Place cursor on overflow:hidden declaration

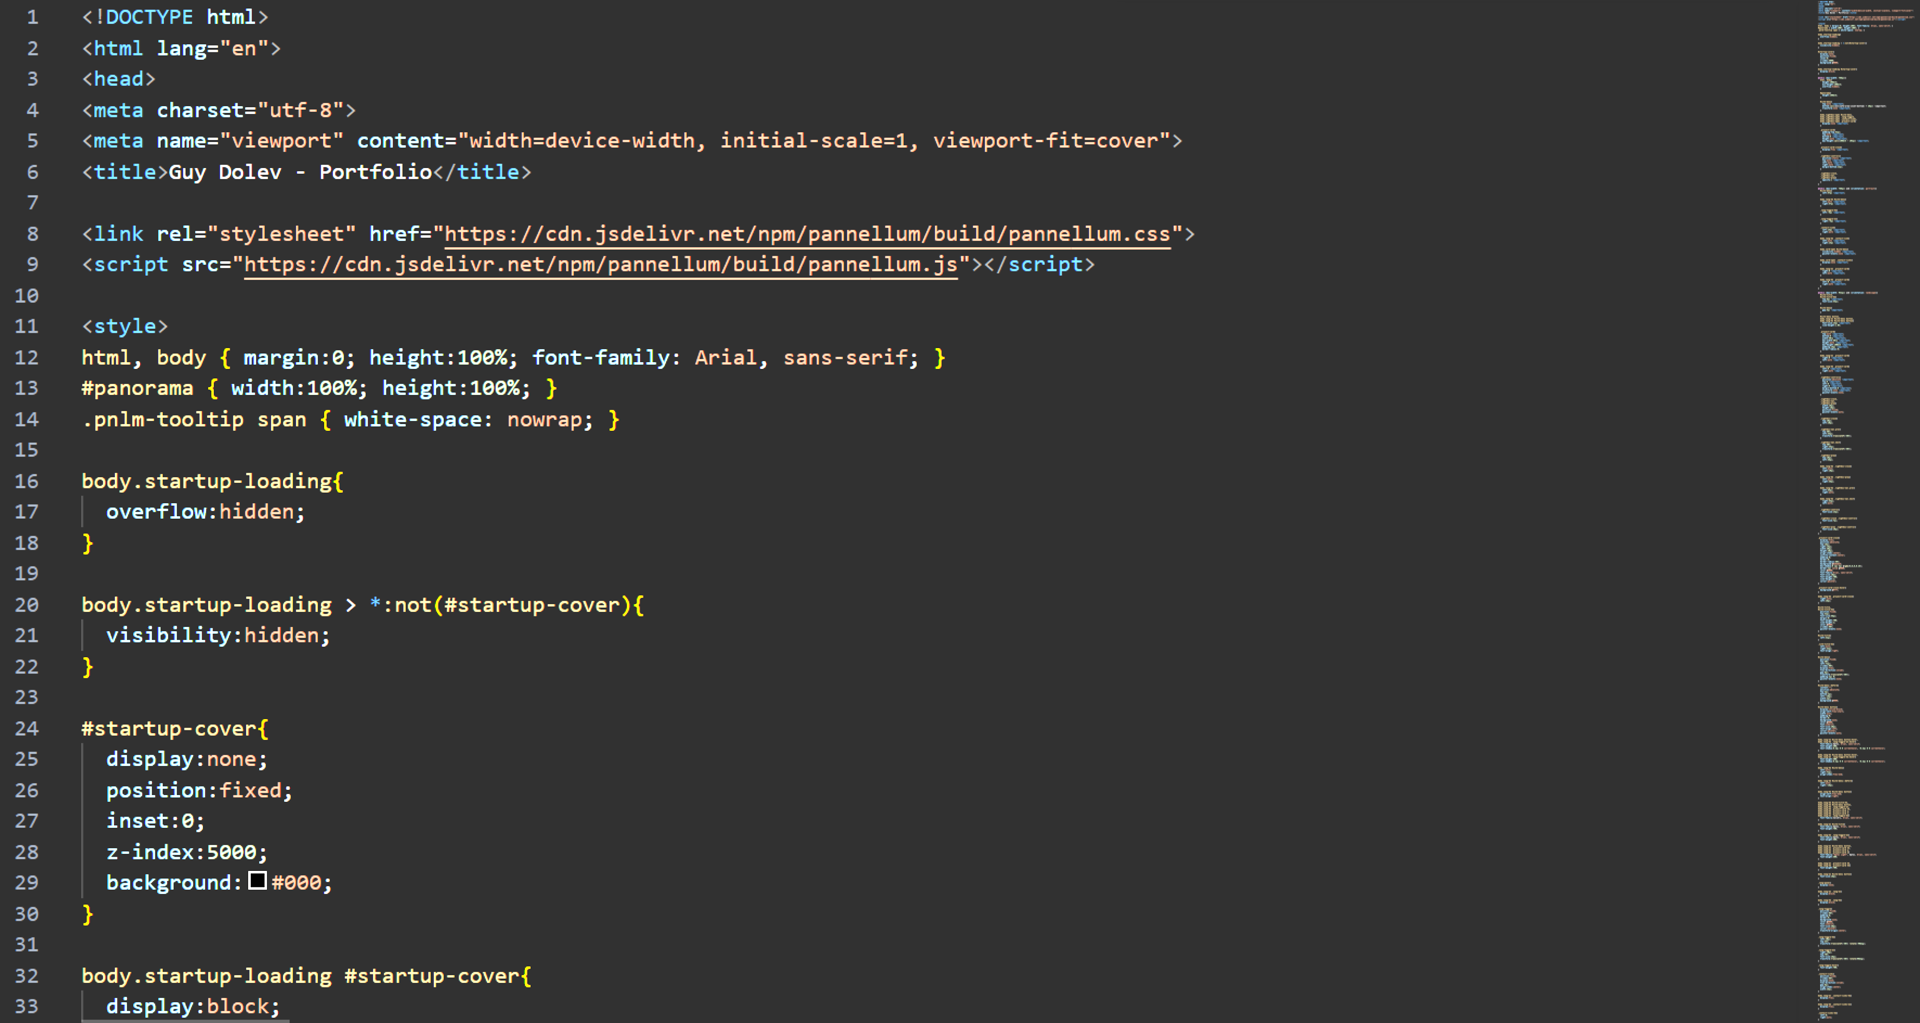click(204, 512)
